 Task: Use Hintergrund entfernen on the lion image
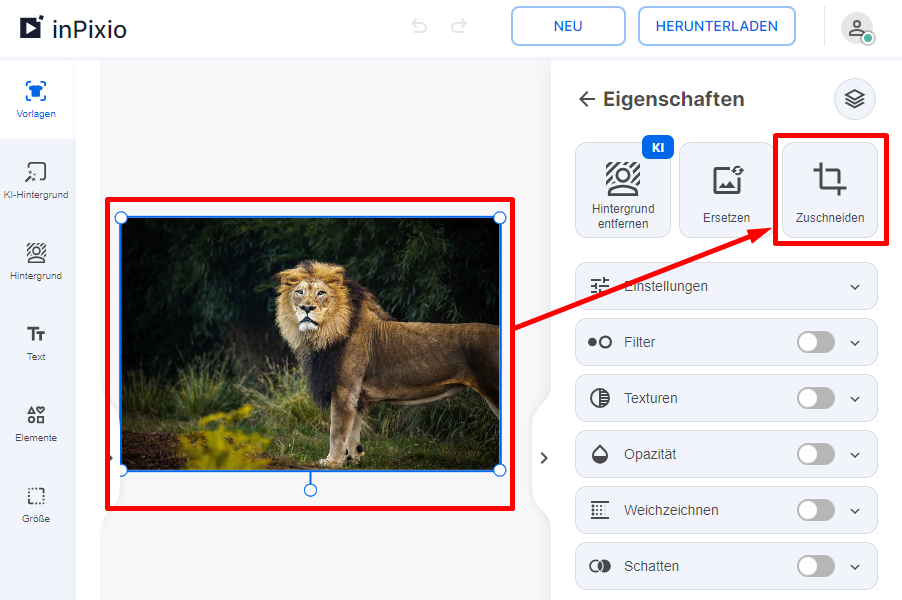click(623, 190)
